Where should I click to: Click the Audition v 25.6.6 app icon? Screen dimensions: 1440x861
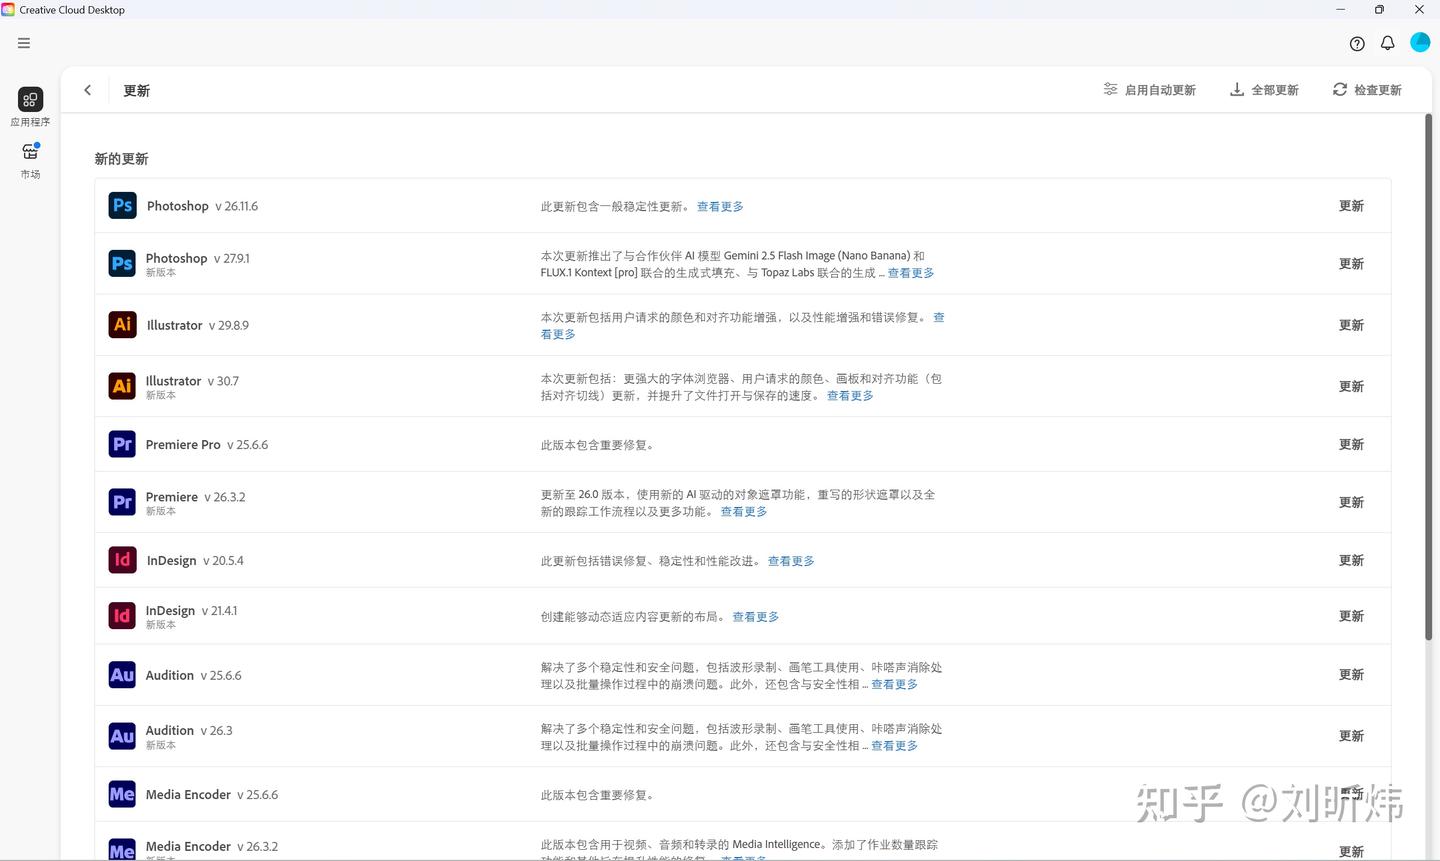[122, 675]
